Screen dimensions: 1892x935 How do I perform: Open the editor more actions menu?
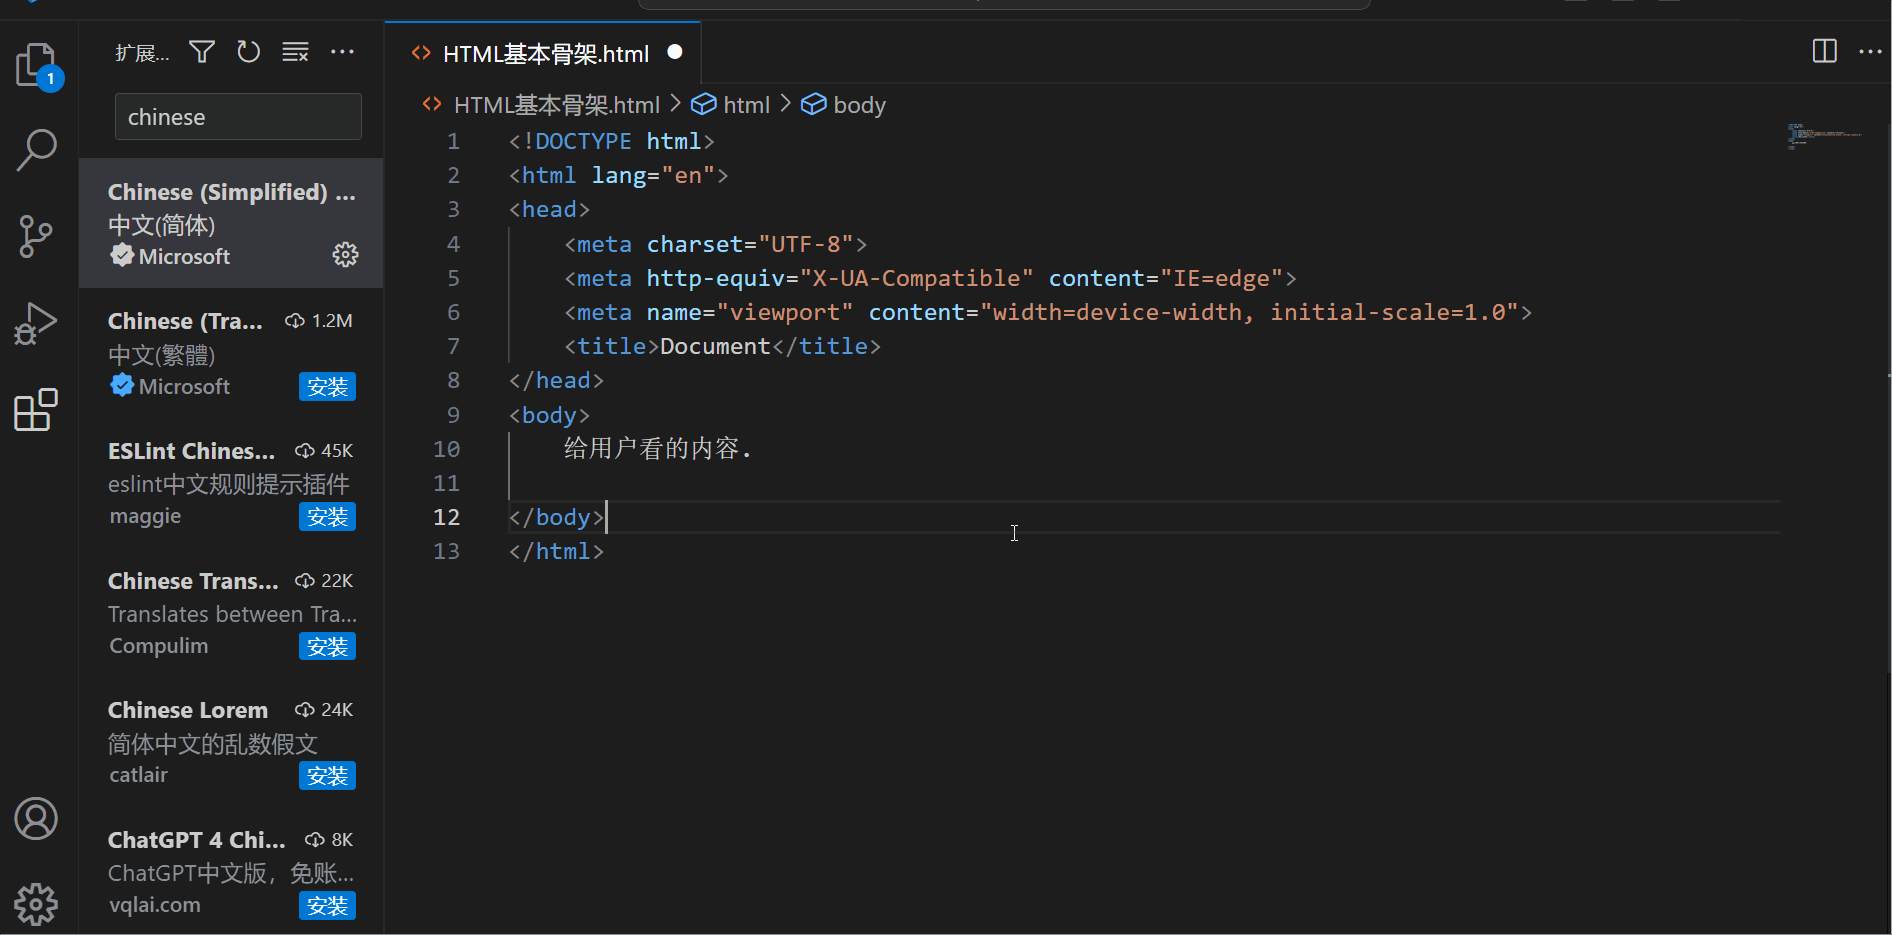1871,51
